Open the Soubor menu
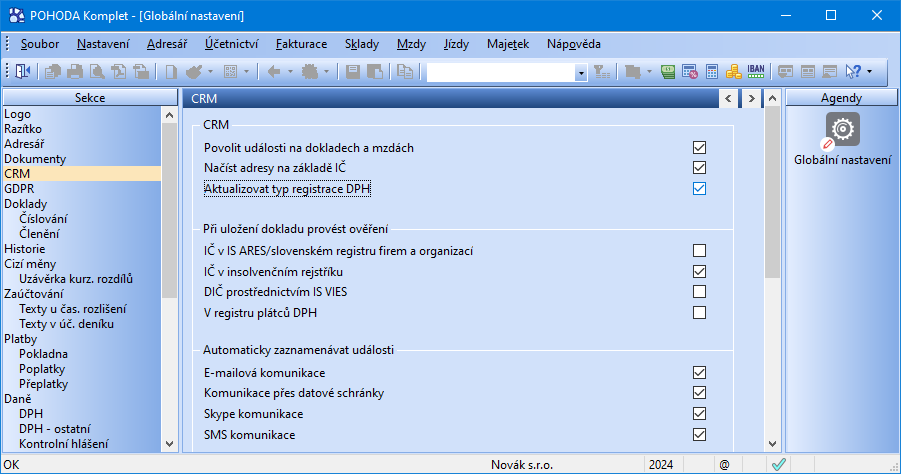Viewport: 901px width, 474px height. 40,44
